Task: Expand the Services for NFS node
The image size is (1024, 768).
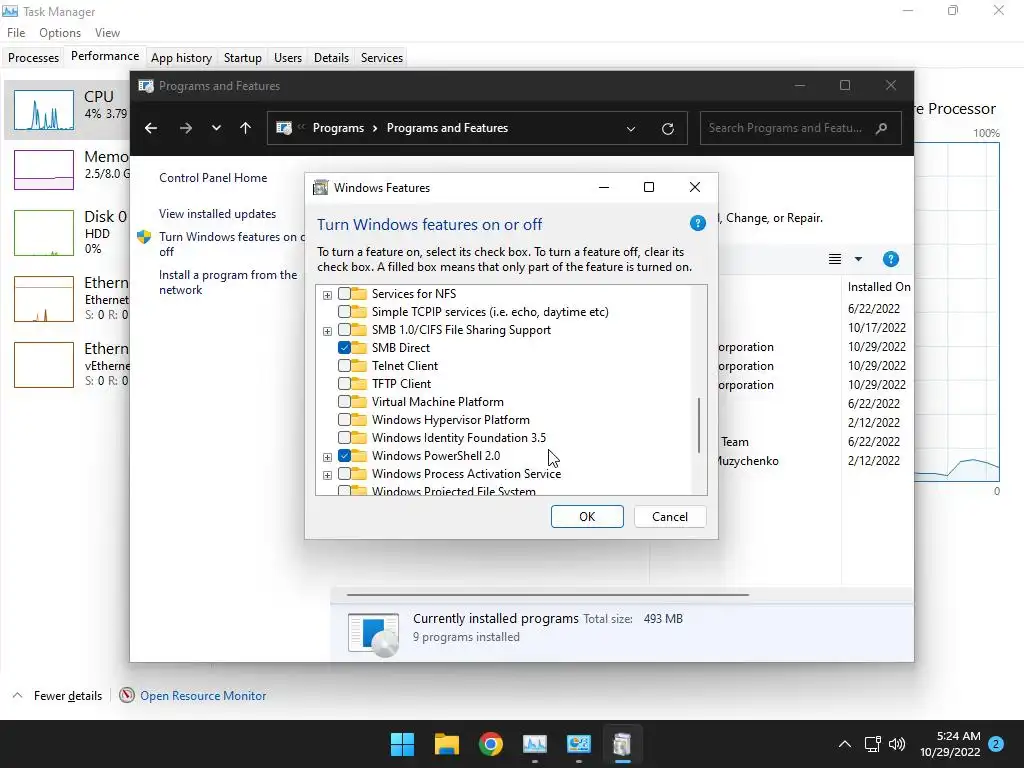Action: click(327, 295)
